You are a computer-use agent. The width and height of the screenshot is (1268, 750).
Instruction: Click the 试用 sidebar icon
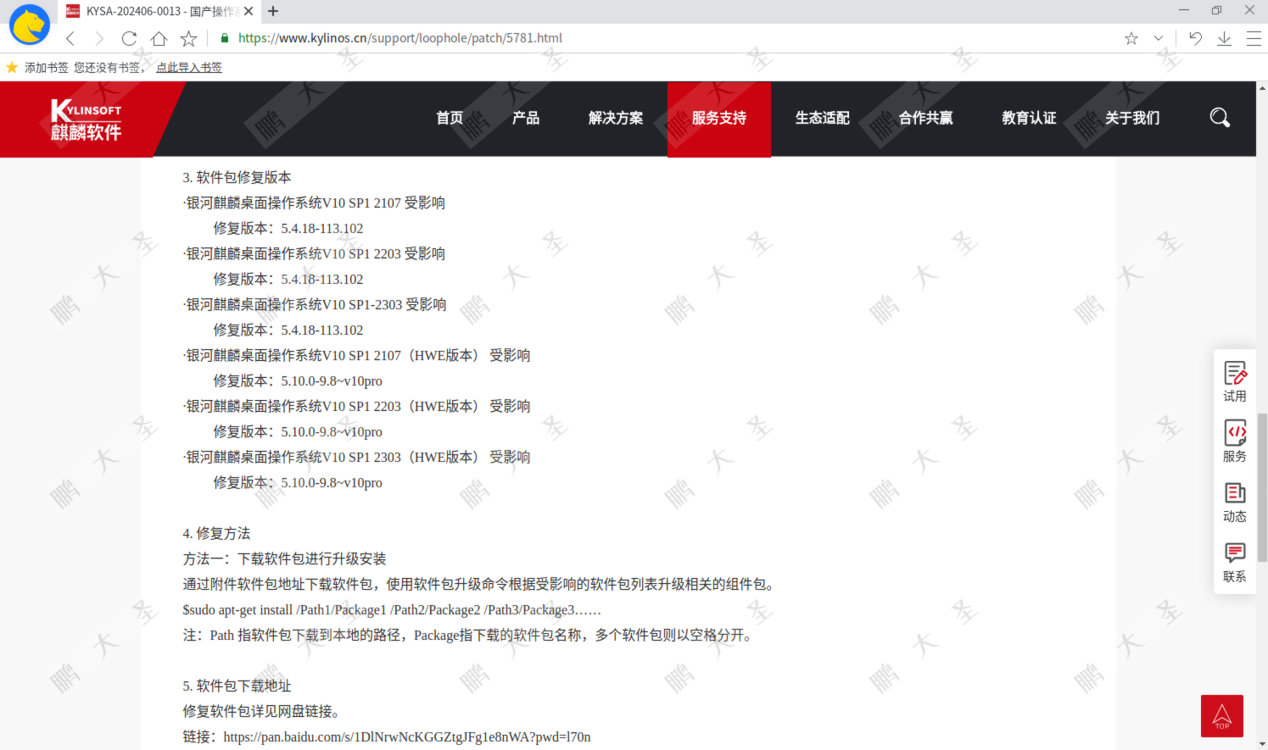[x=1235, y=381]
